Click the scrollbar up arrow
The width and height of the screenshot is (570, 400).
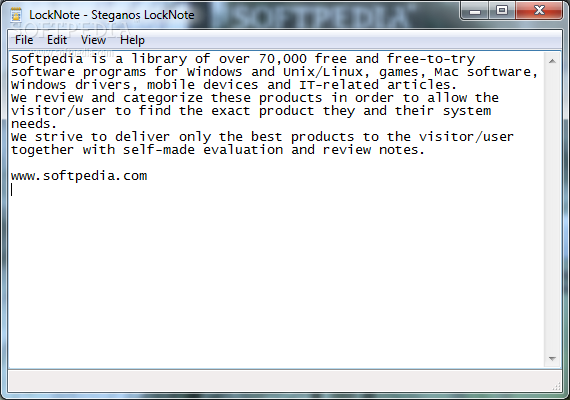(x=552, y=61)
